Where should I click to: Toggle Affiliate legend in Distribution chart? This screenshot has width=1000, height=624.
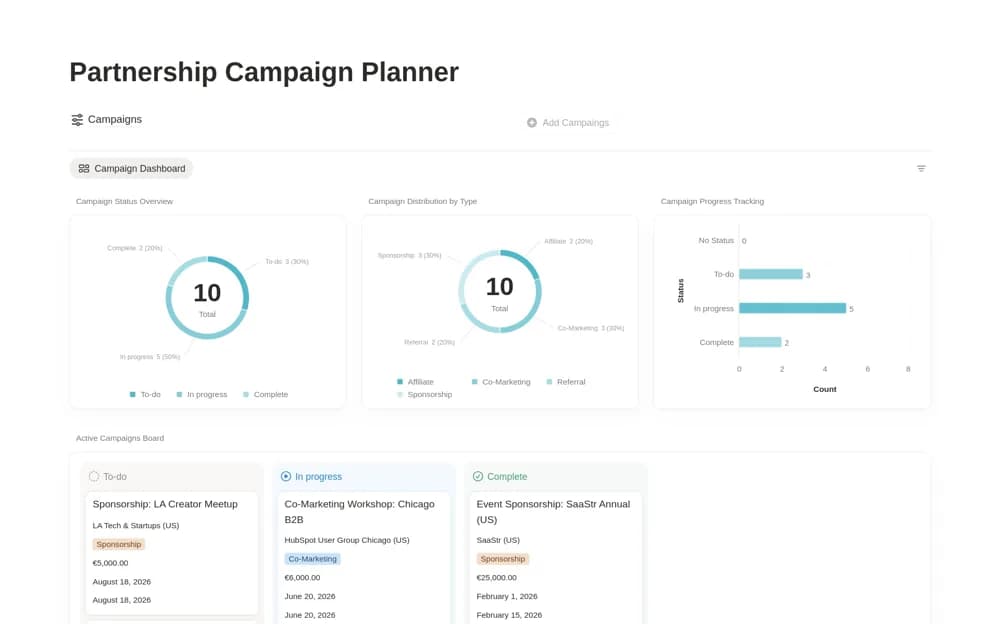415,382
